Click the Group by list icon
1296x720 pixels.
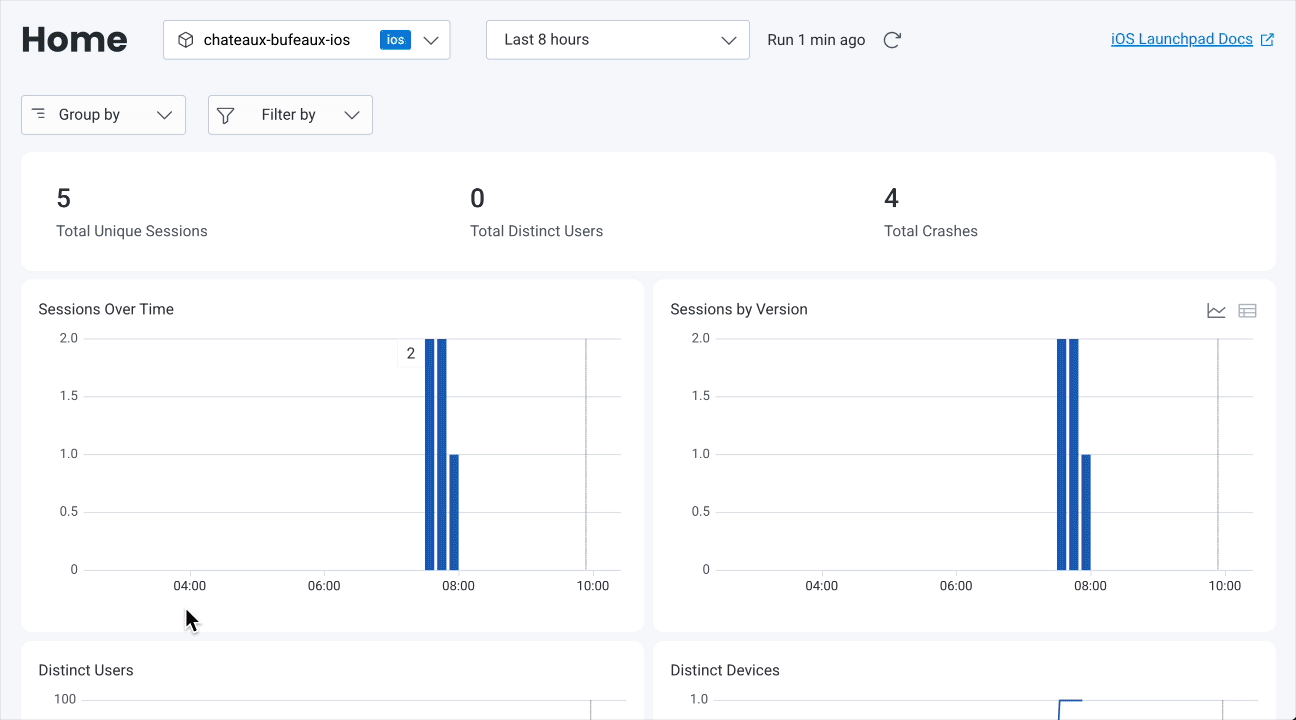pyautogui.click(x=39, y=114)
